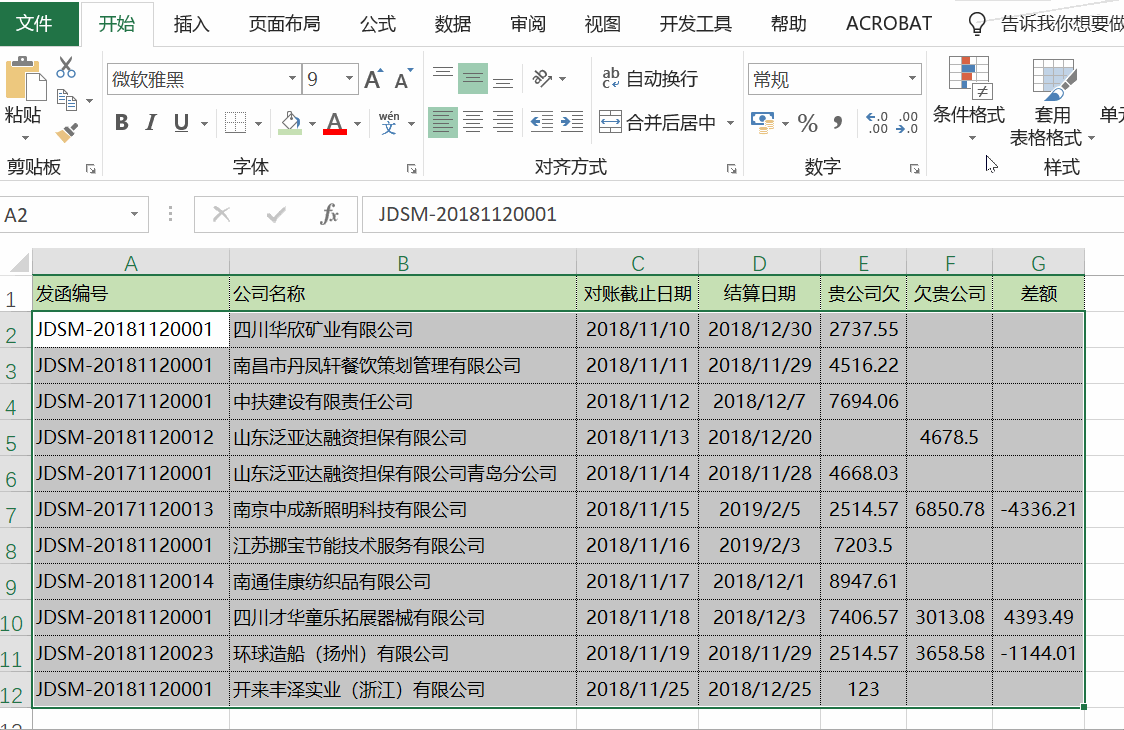
Task: Select column B header
Action: coord(403,263)
